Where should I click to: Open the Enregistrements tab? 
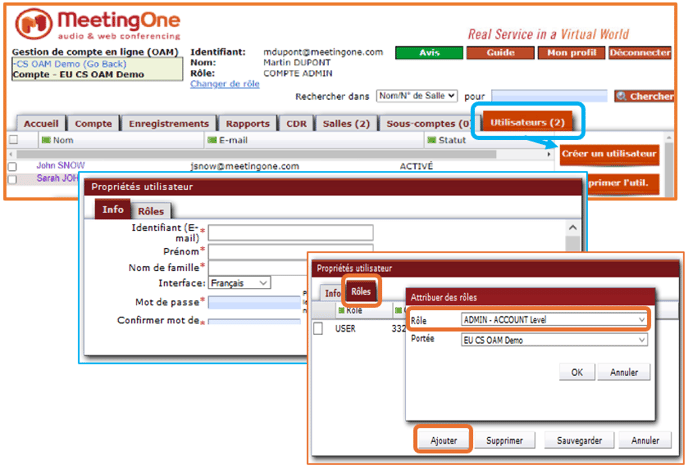(x=168, y=124)
